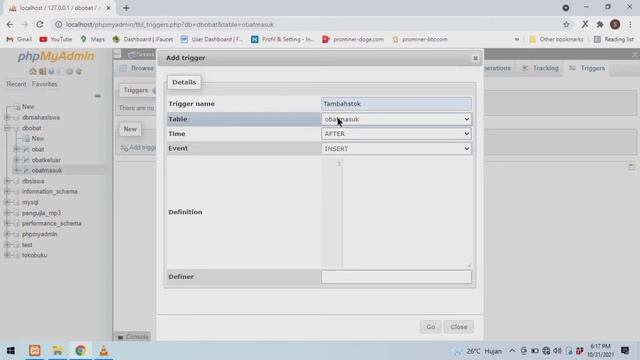640x360 pixels.
Task: Click the dbmahasiswa database icon
Action: [x=16, y=118]
